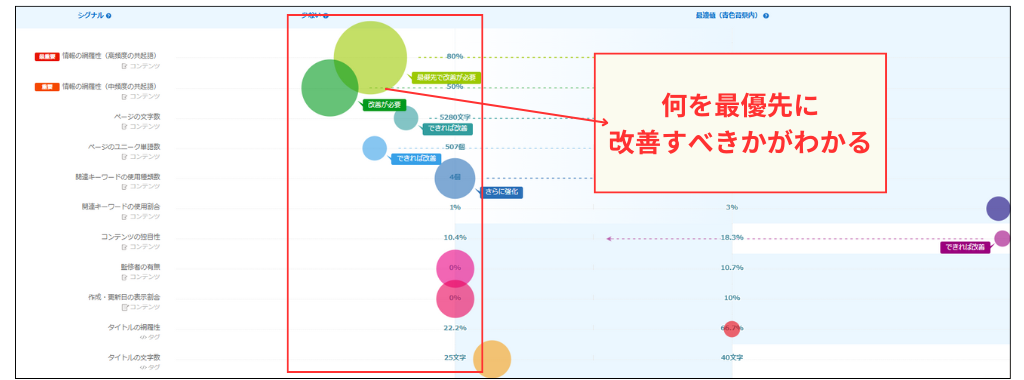
Task: Click the シグナル column header
Action: (91, 16)
